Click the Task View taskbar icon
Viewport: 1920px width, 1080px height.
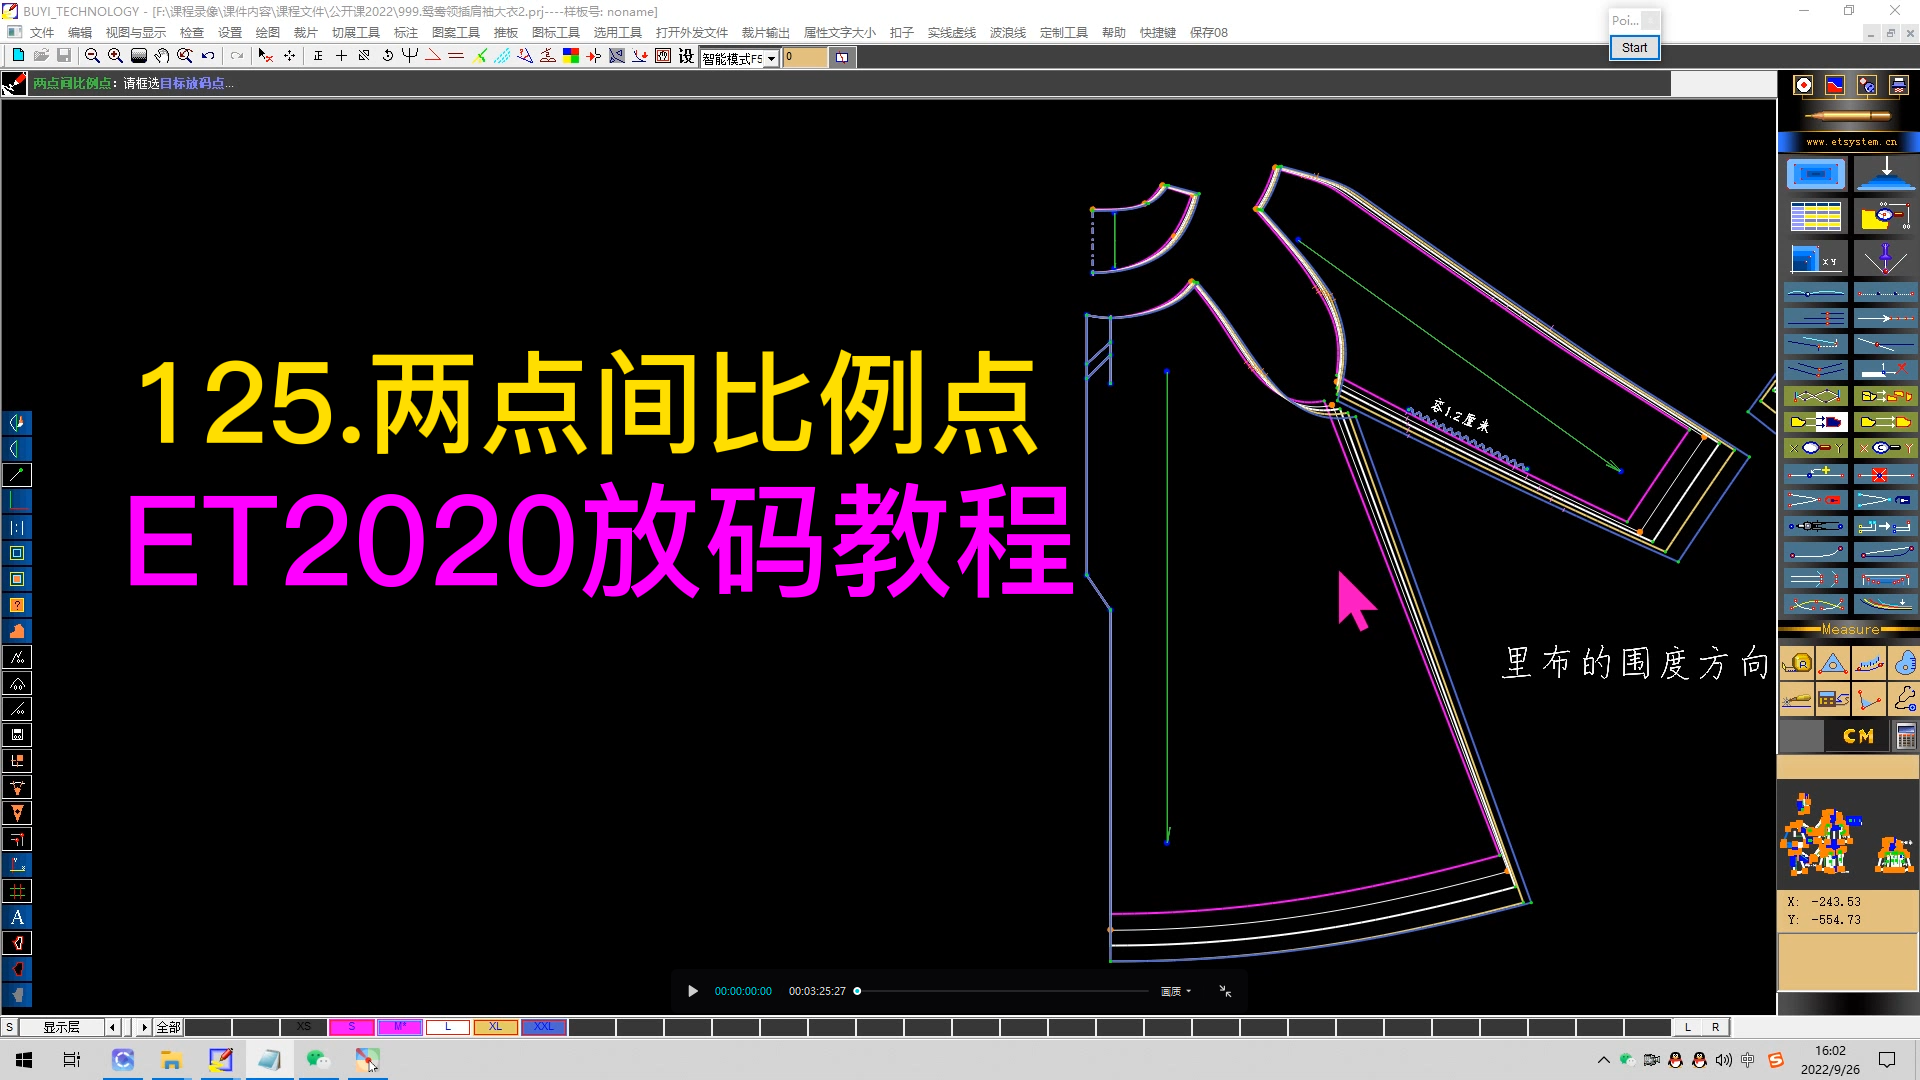[x=72, y=1060]
